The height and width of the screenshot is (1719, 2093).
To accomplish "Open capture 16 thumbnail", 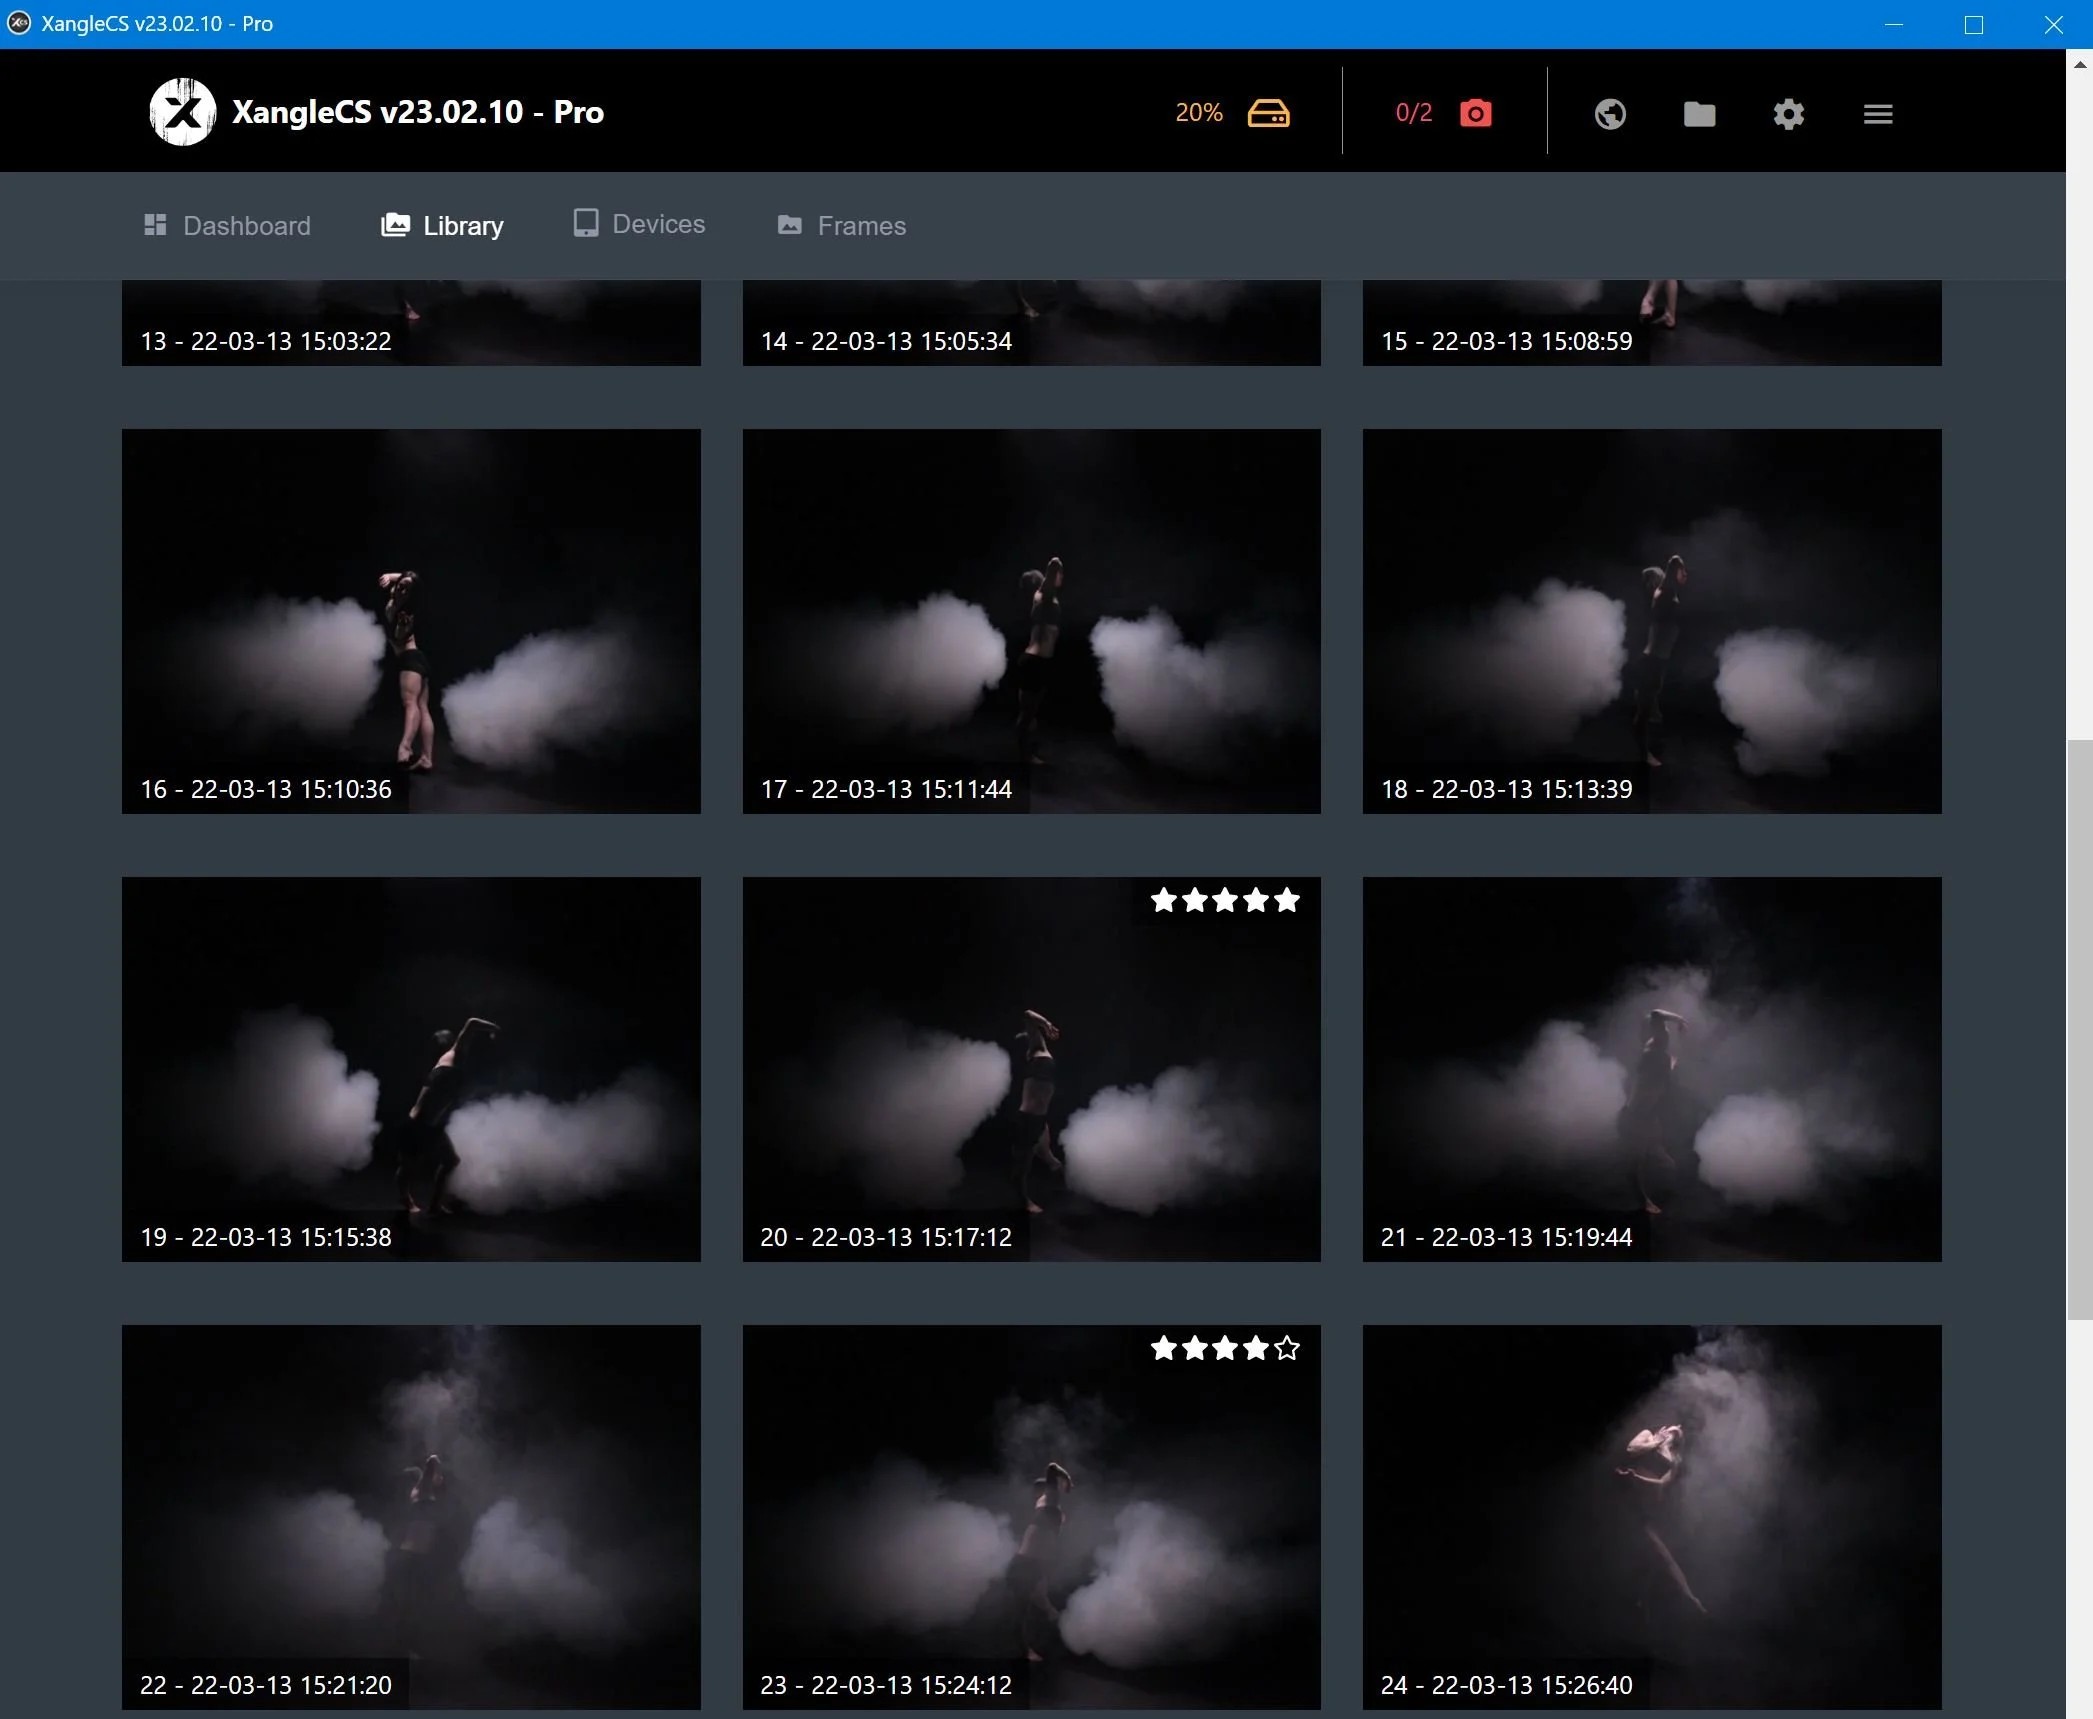I will (x=411, y=621).
